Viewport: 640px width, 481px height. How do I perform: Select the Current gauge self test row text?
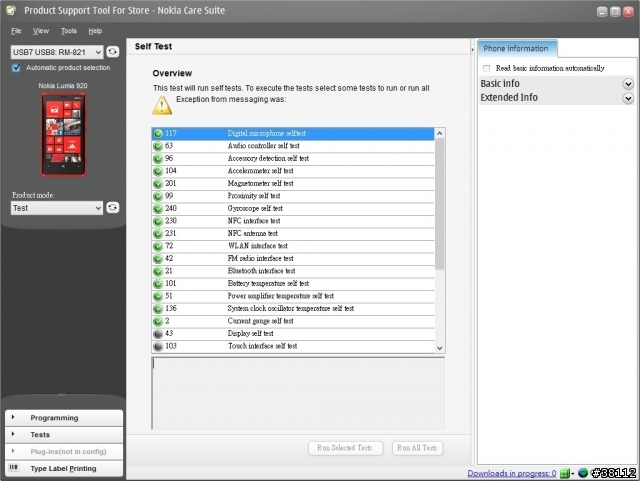(260, 321)
